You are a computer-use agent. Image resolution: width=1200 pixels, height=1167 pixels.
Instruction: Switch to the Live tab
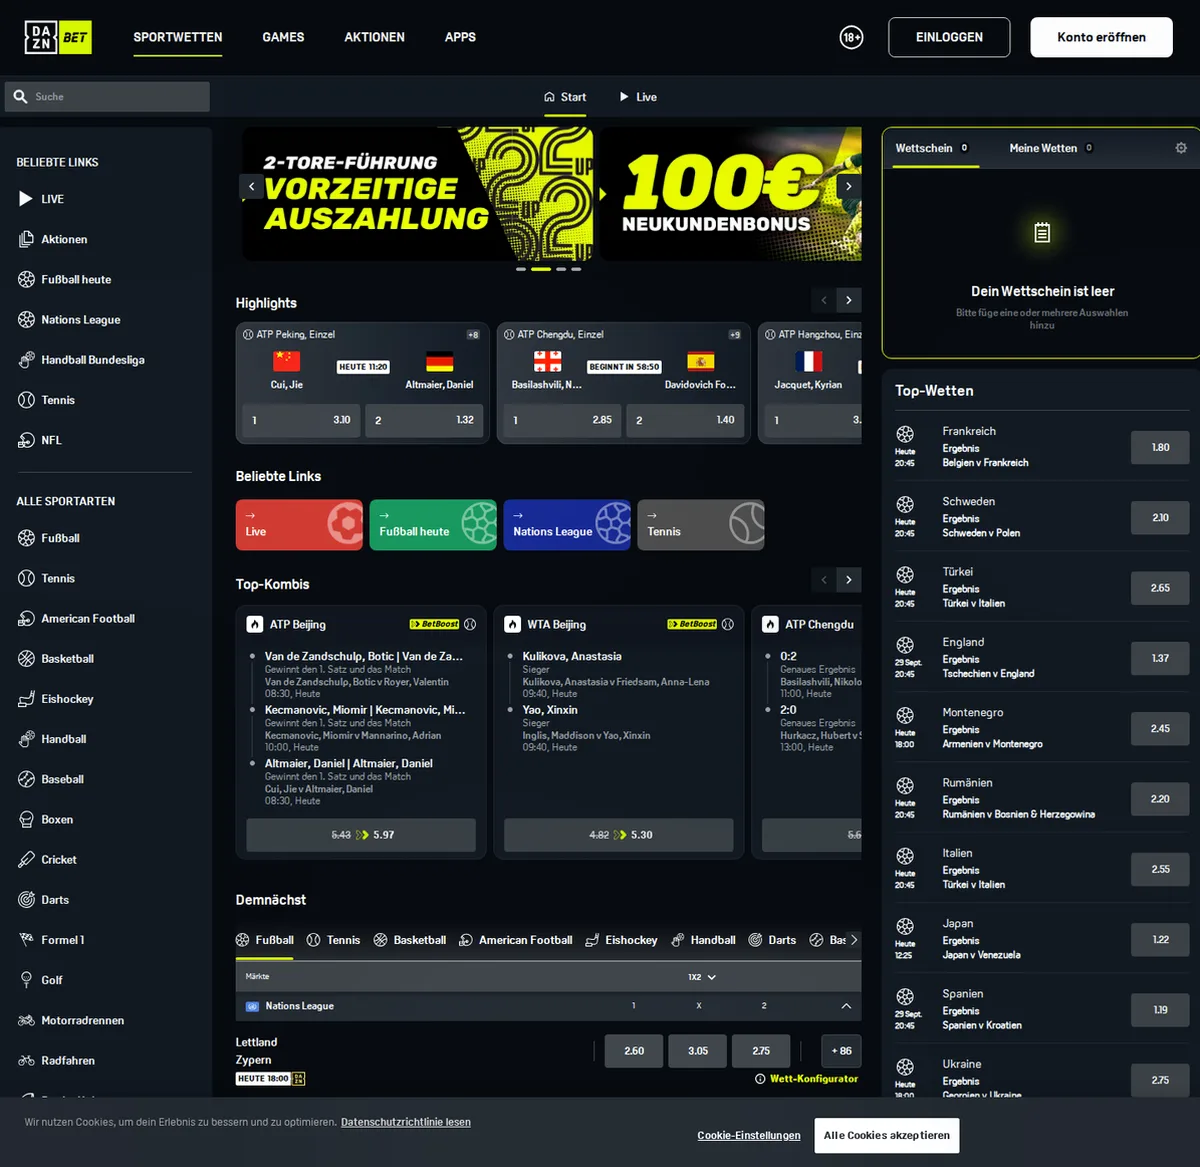pos(638,97)
